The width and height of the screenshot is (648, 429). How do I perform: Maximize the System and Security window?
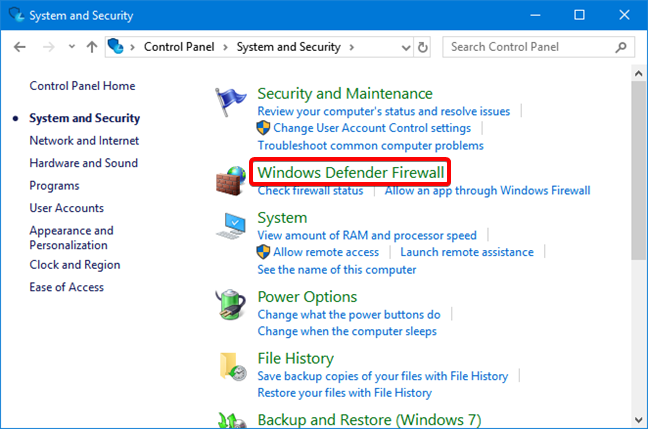pyautogui.click(x=579, y=15)
